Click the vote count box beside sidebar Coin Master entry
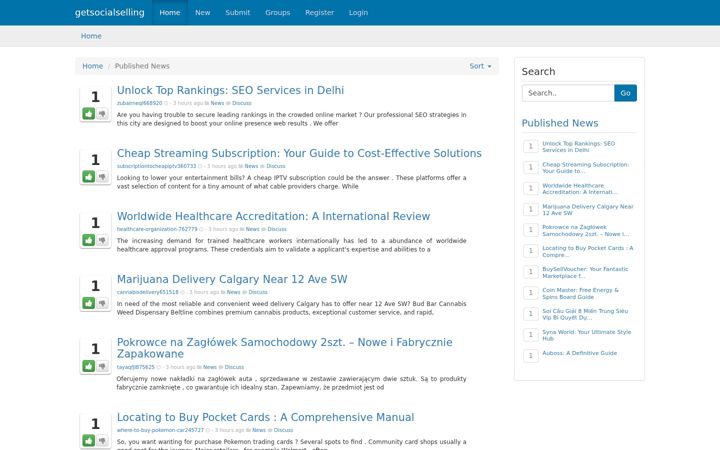 pyautogui.click(x=530, y=292)
